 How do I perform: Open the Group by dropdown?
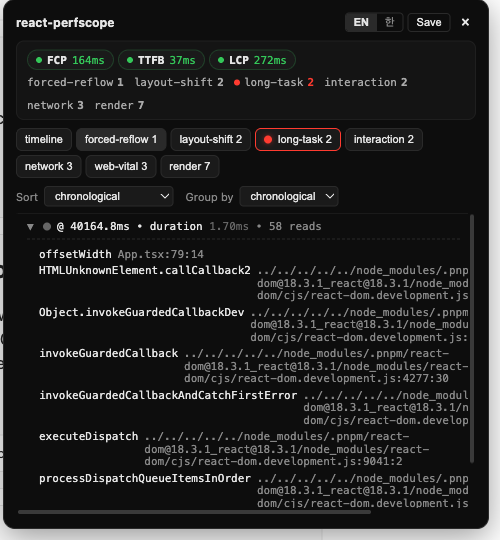[x=289, y=197]
